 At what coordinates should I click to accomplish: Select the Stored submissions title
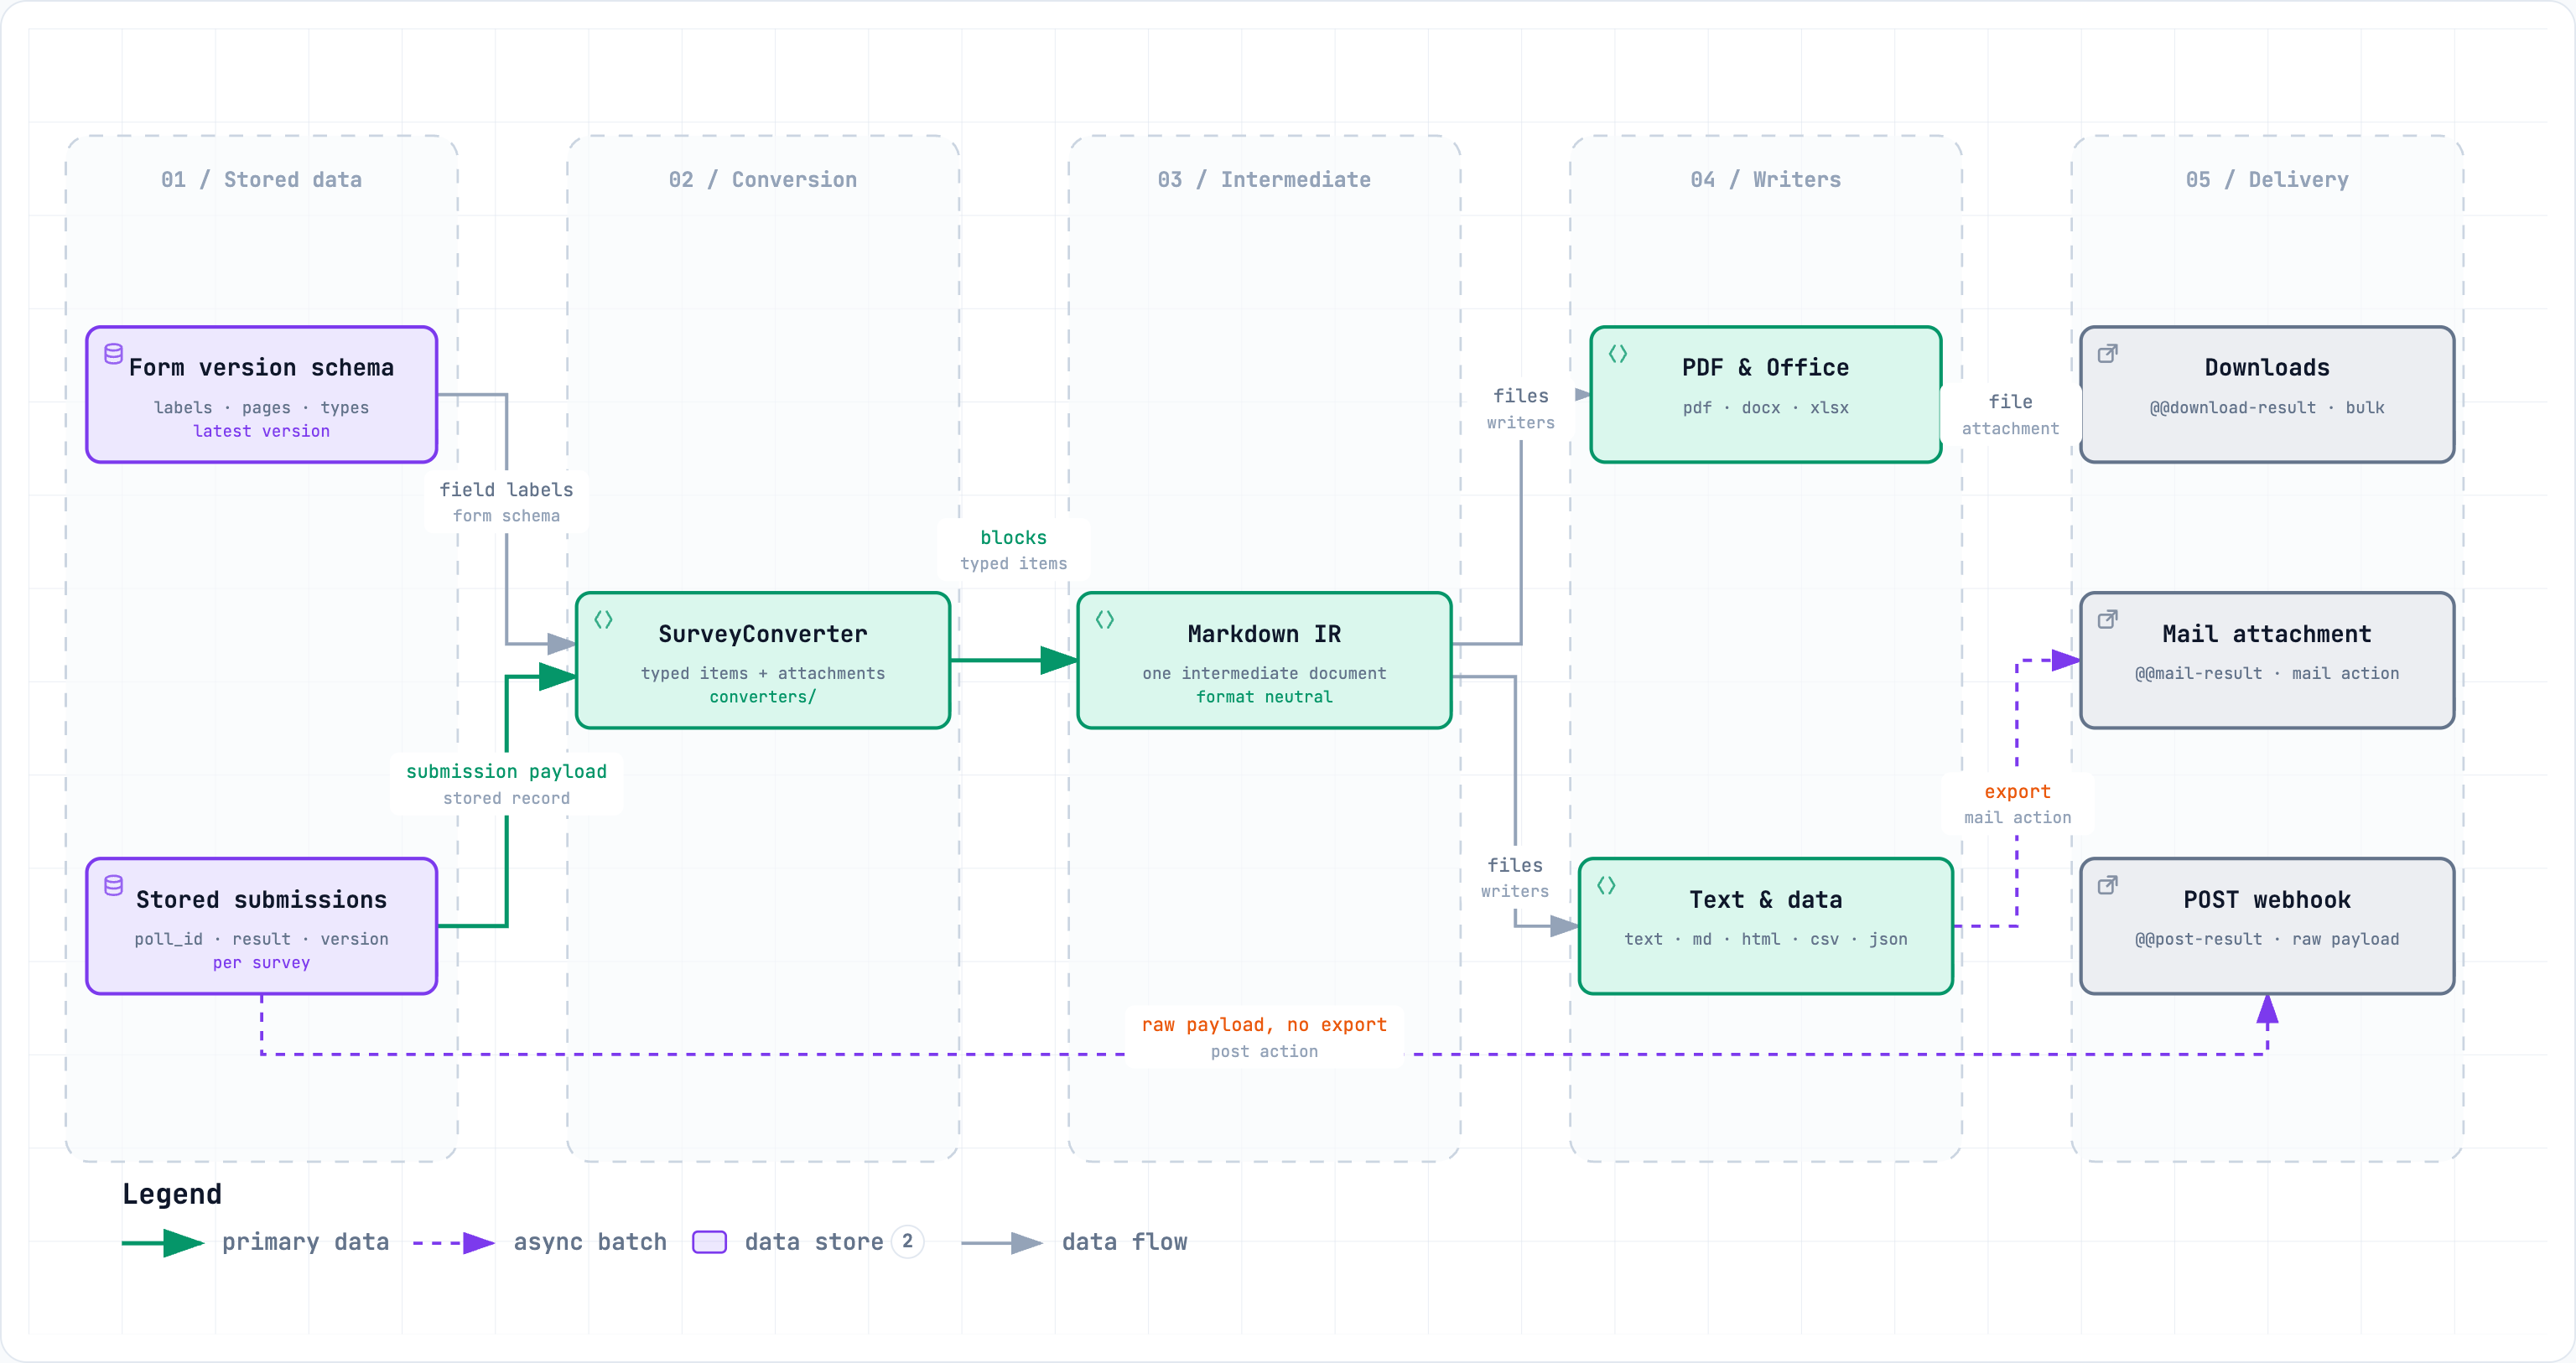tap(261, 900)
